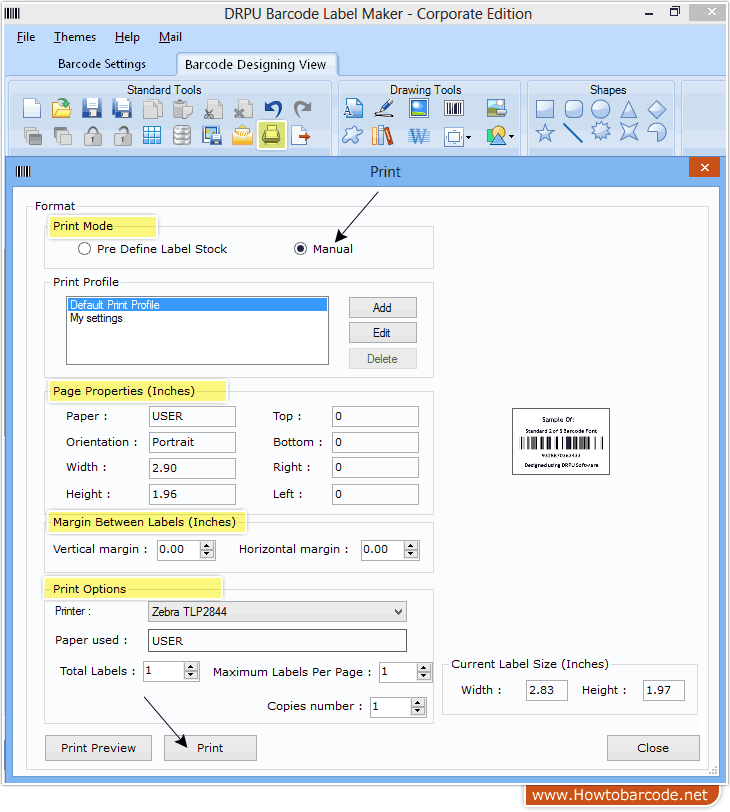The width and height of the screenshot is (730, 812).
Task: Click the New document icon
Action: tap(32, 109)
